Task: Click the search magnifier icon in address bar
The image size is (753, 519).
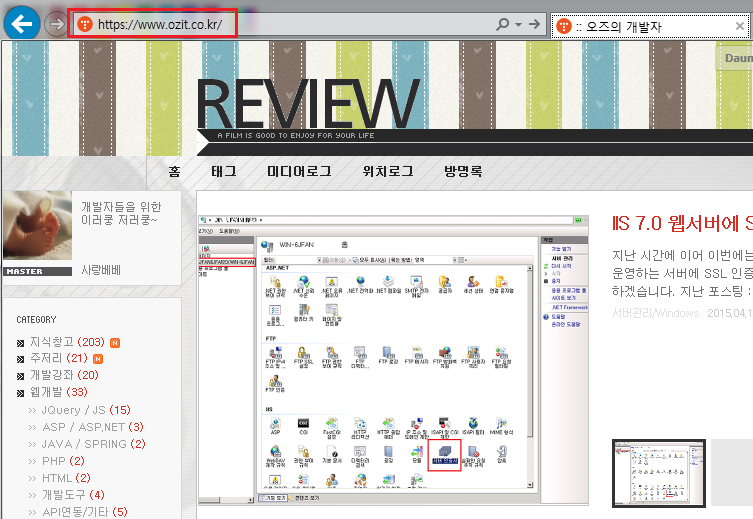Action: pyautogui.click(x=503, y=24)
